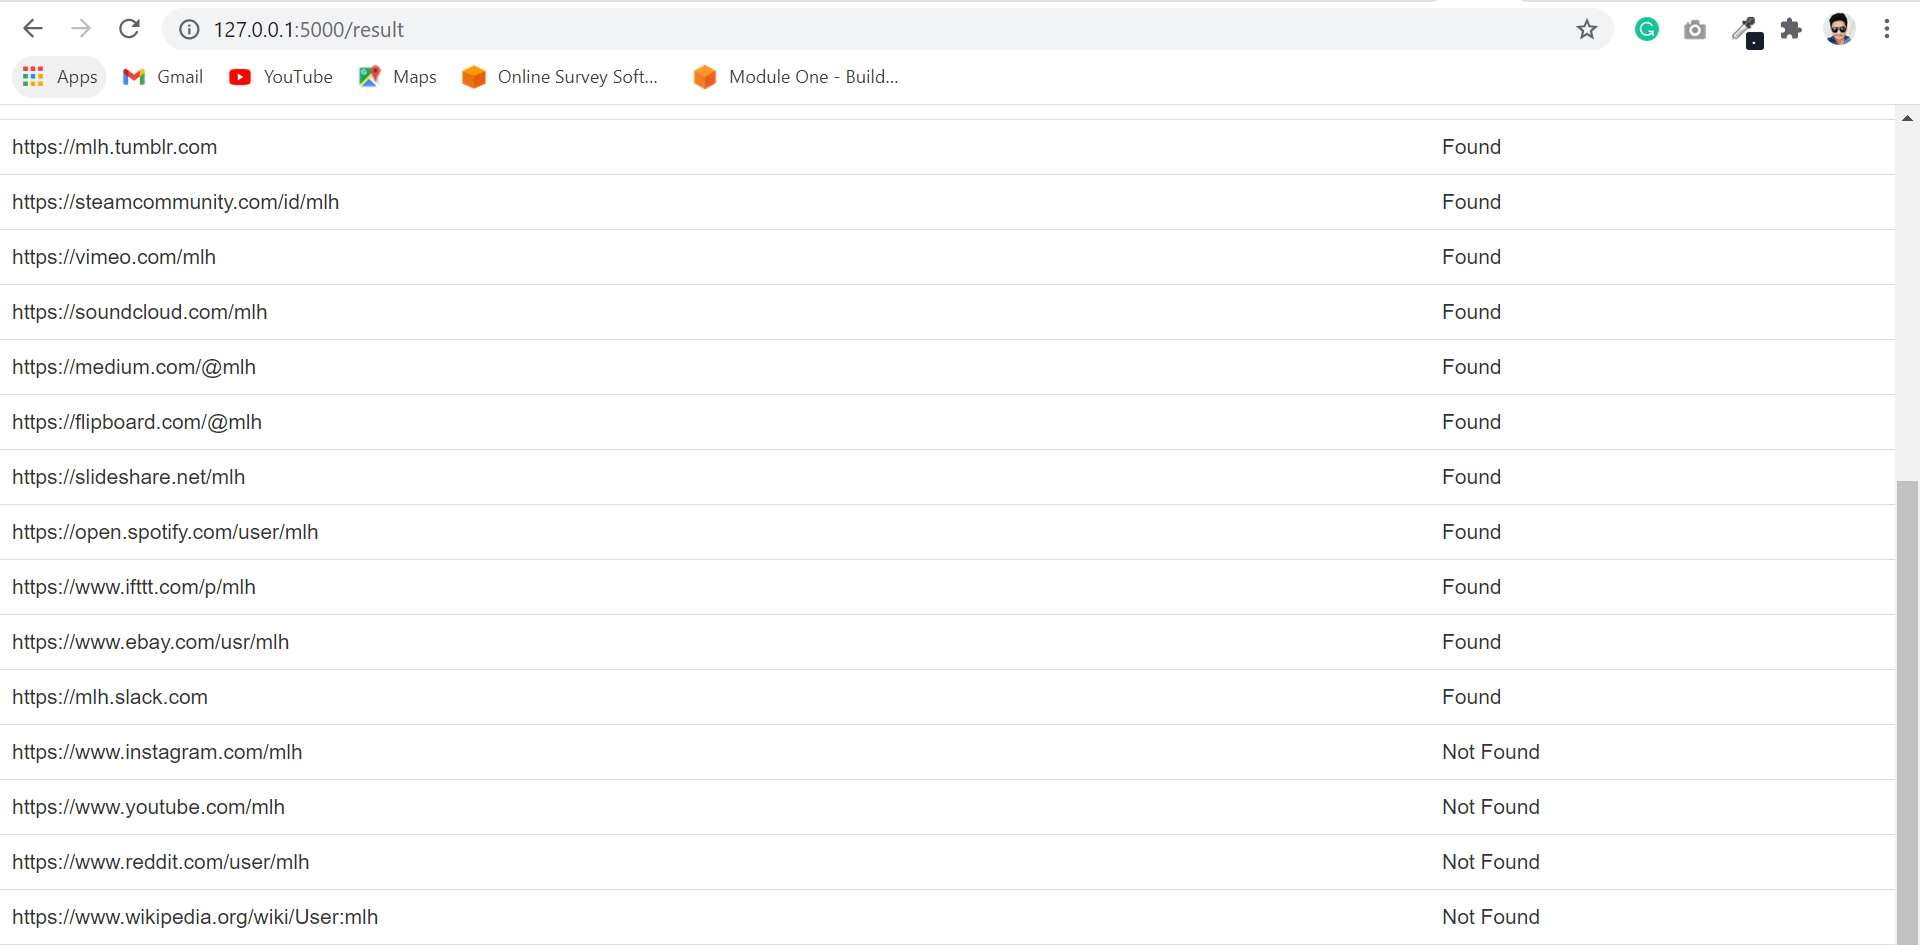The height and width of the screenshot is (945, 1920).
Task: Open the YouTube bookmark
Action: 281,77
